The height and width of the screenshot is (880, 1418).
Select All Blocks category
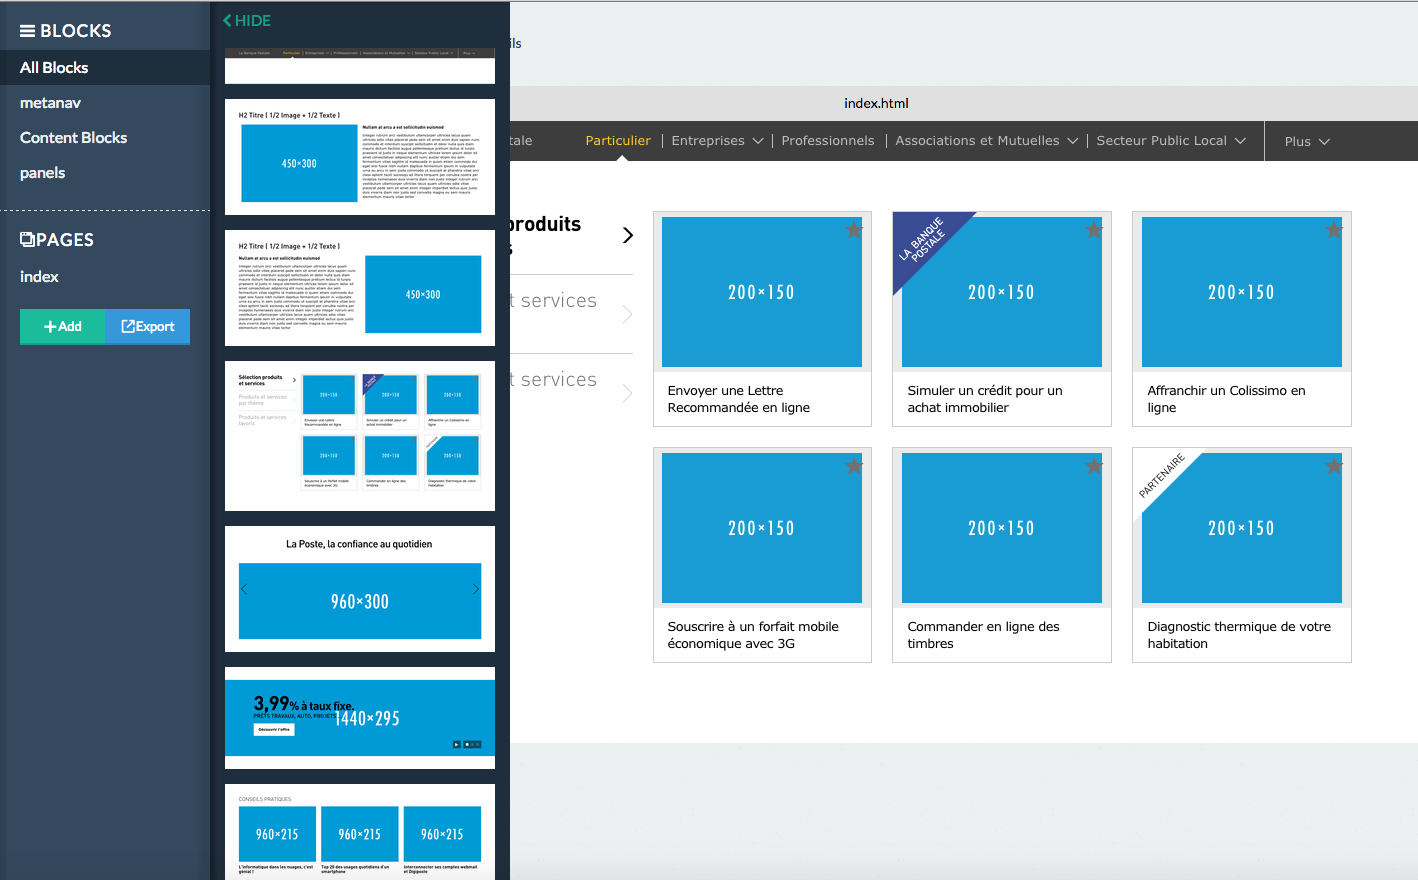(x=105, y=68)
